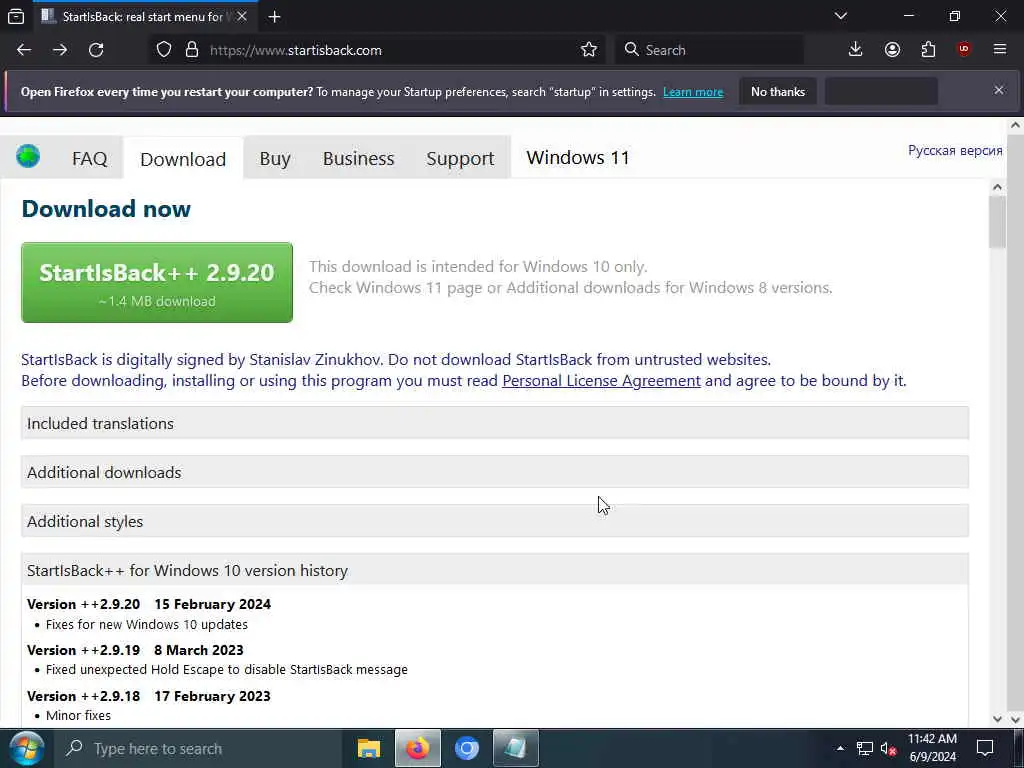
Task: Launch Chromium from the taskbar
Action: coord(467,748)
